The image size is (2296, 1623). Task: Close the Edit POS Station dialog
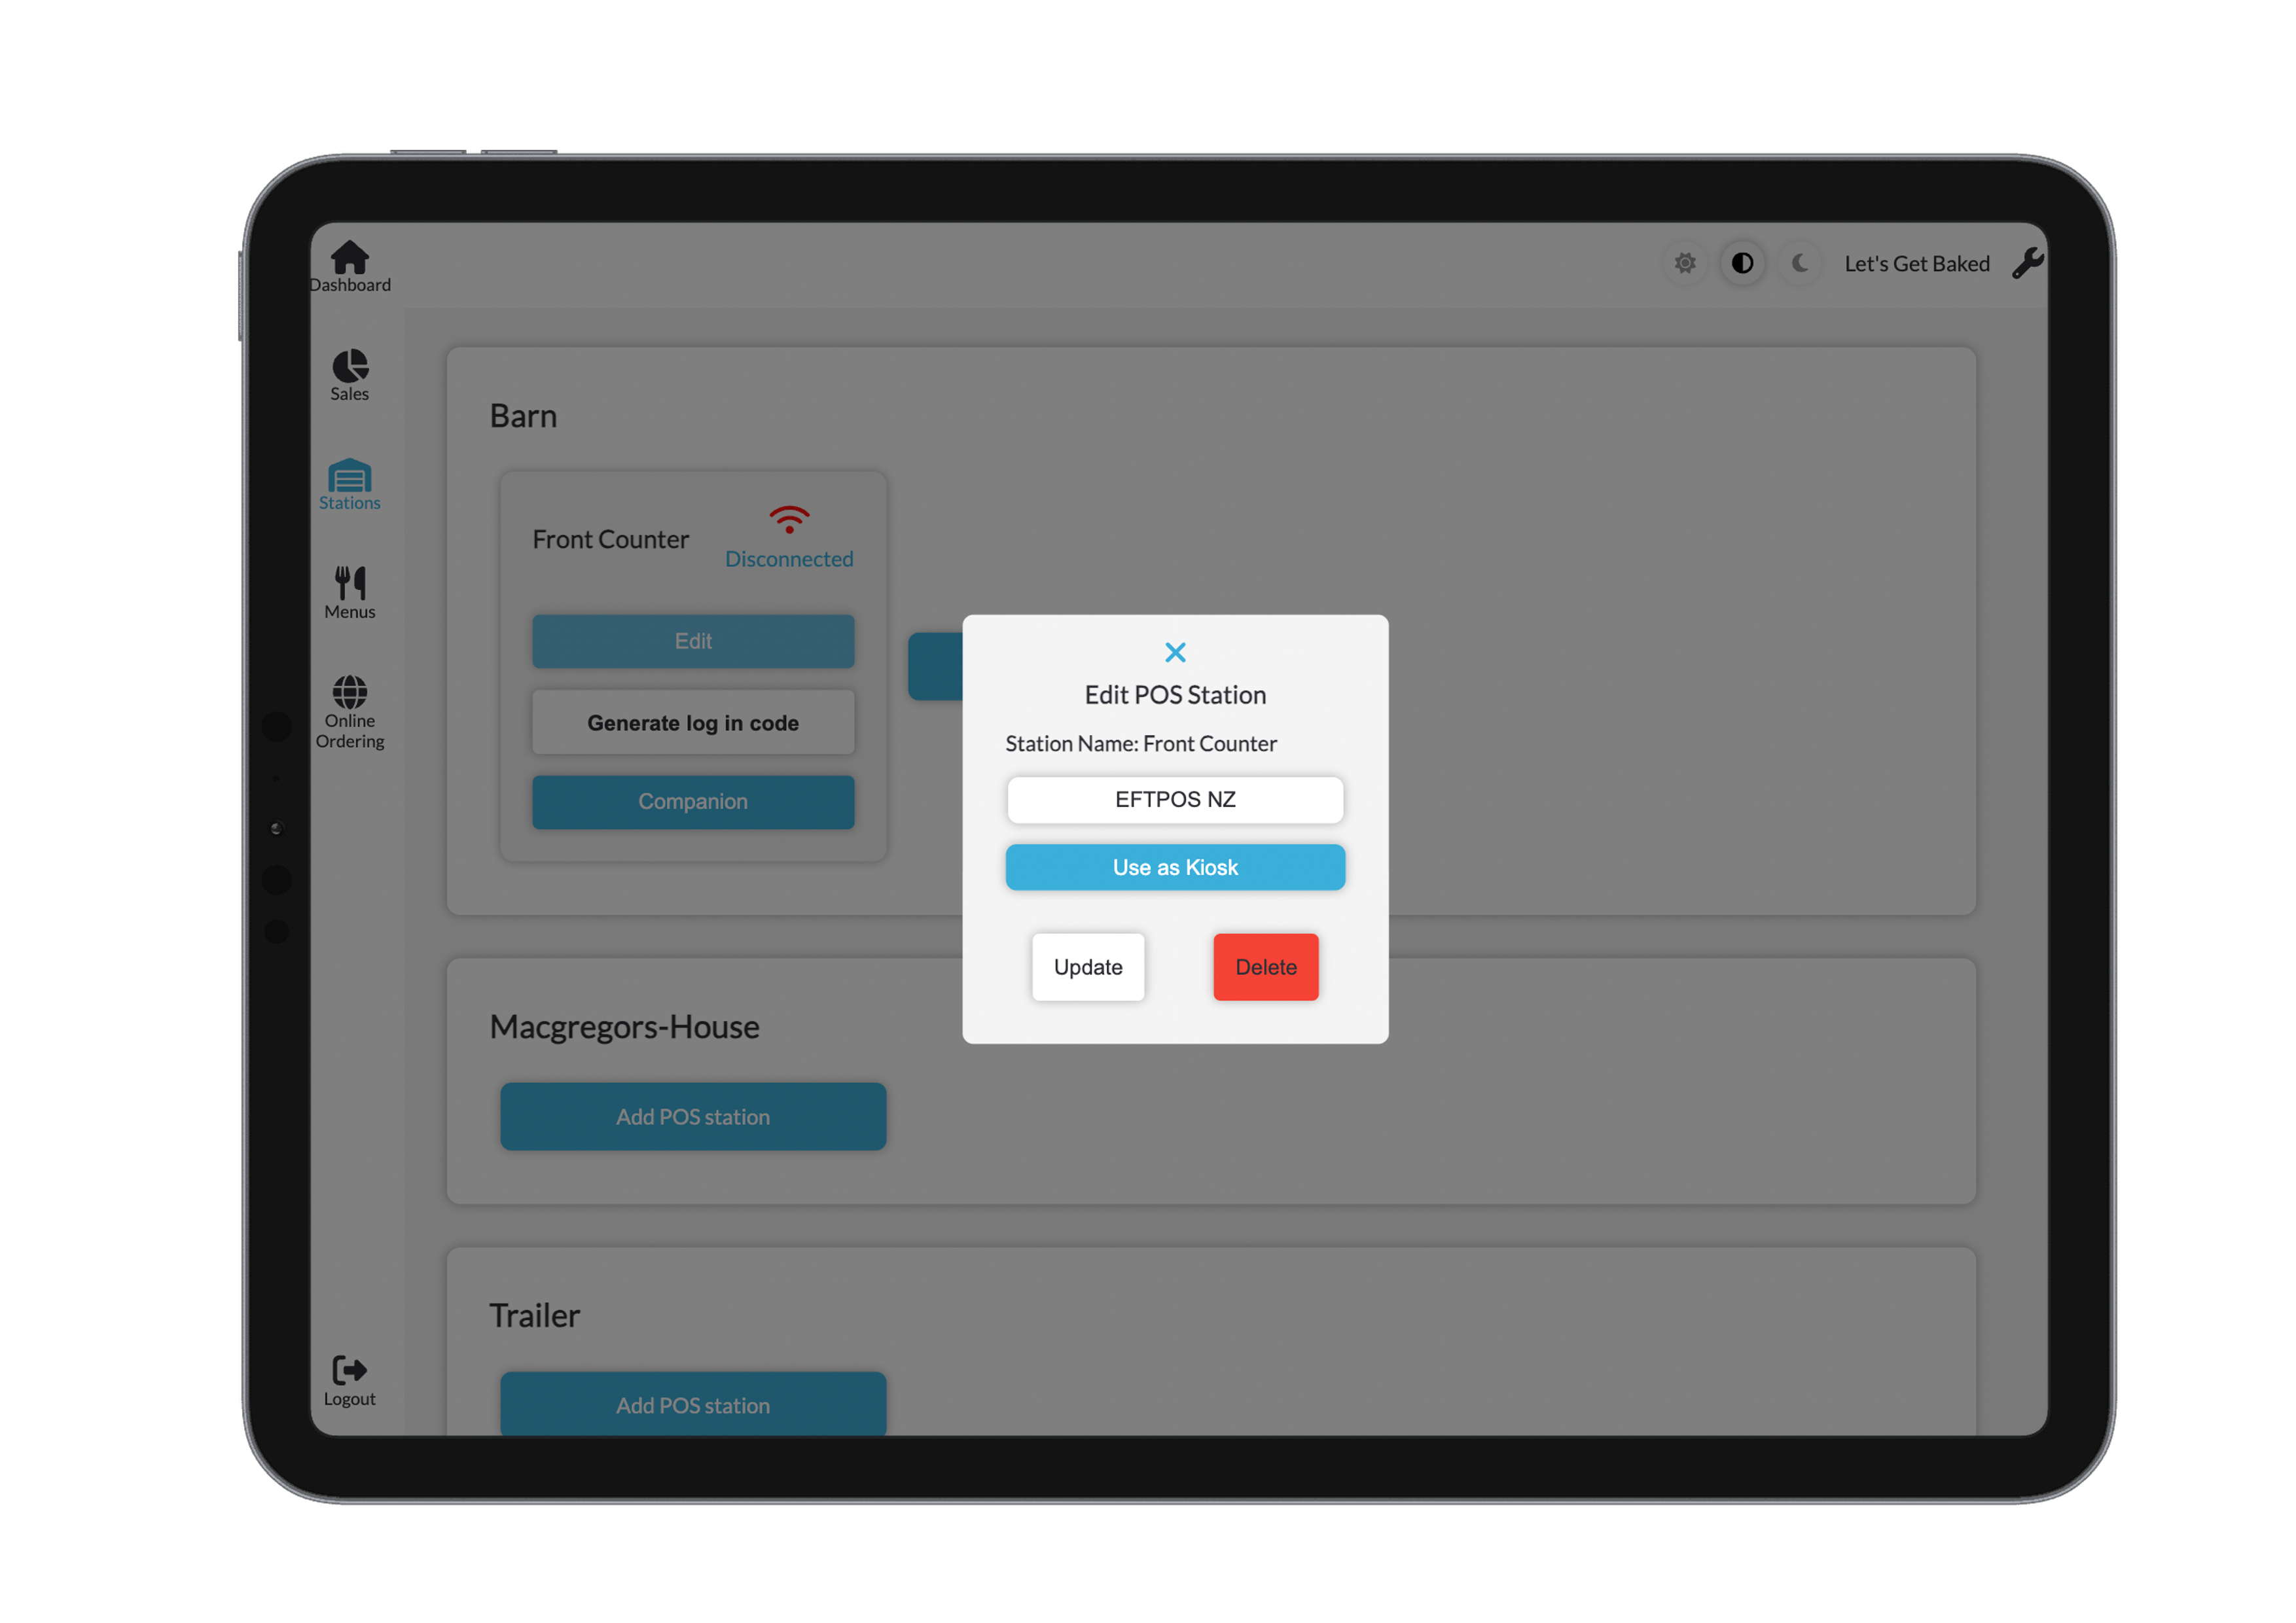(1175, 653)
